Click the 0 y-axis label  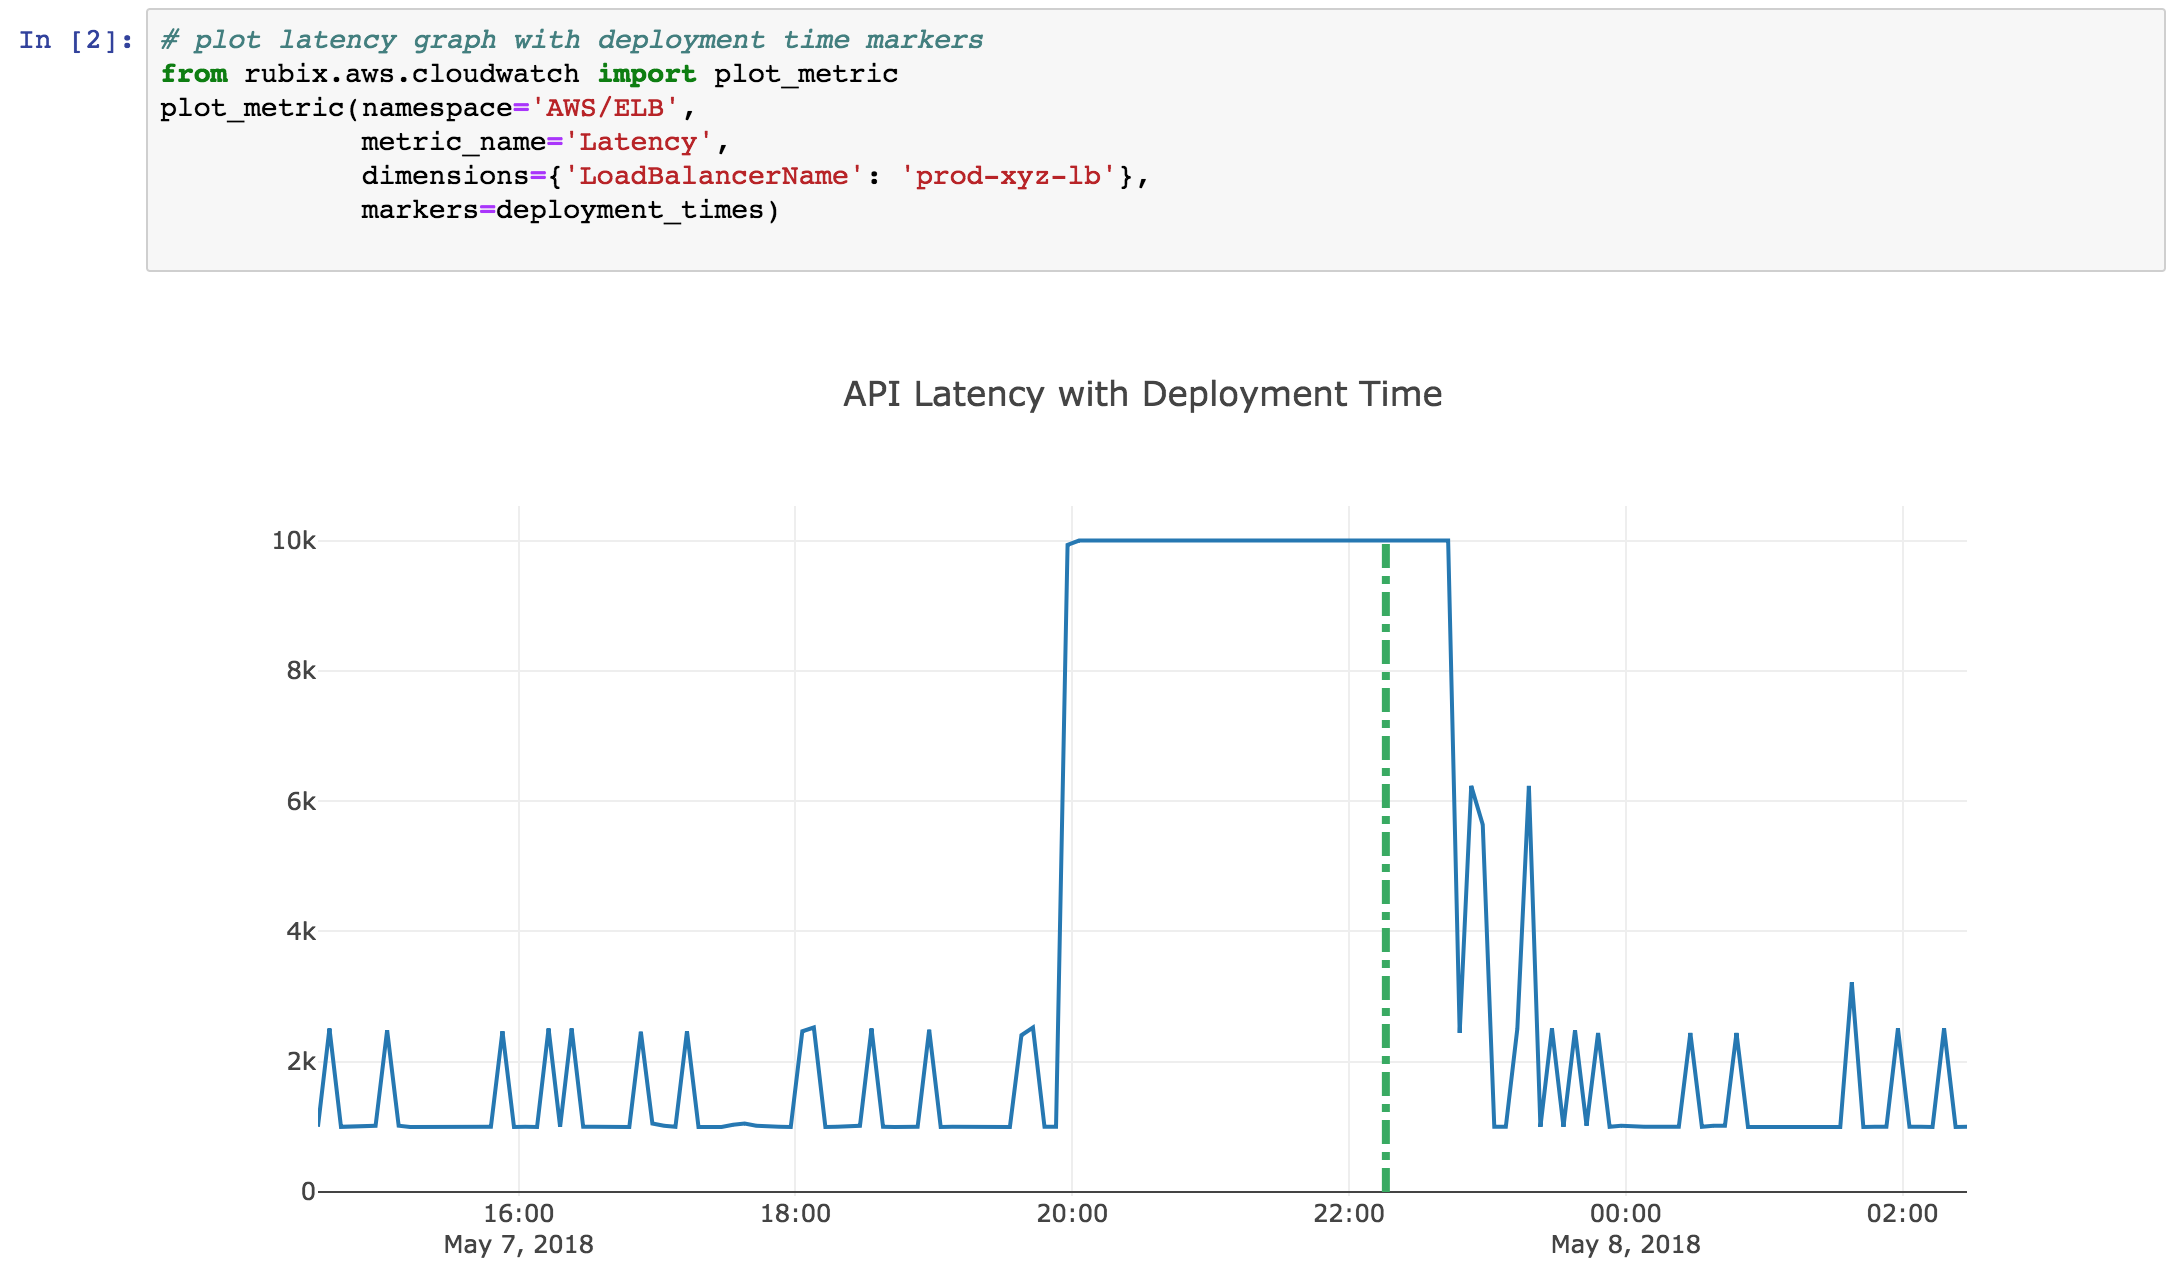(x=308, y=1191)
